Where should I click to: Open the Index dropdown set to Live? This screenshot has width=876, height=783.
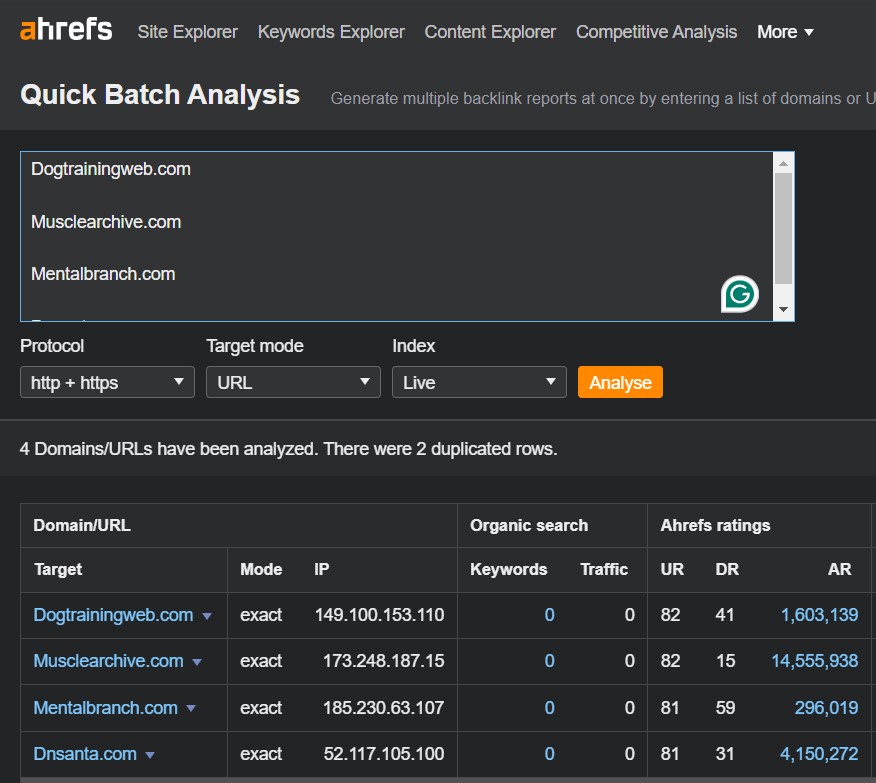click(479, 382)
